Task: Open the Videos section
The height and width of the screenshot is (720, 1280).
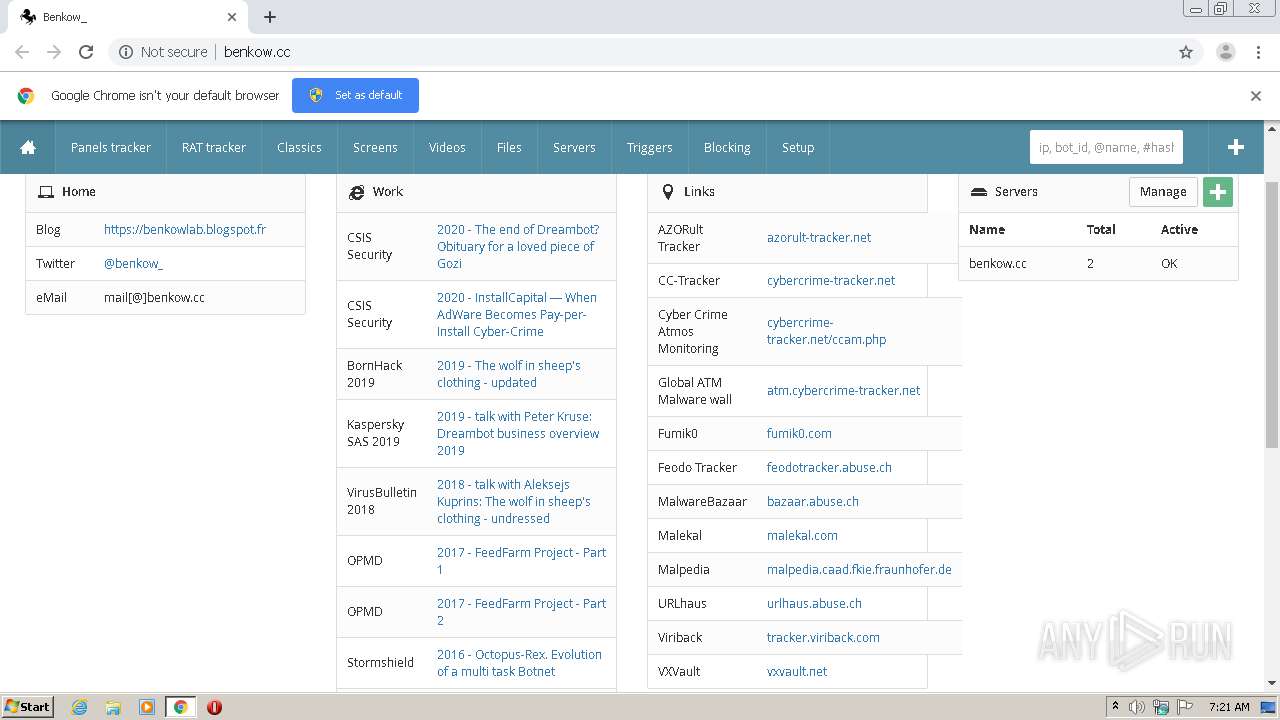Action: (447, 147)
